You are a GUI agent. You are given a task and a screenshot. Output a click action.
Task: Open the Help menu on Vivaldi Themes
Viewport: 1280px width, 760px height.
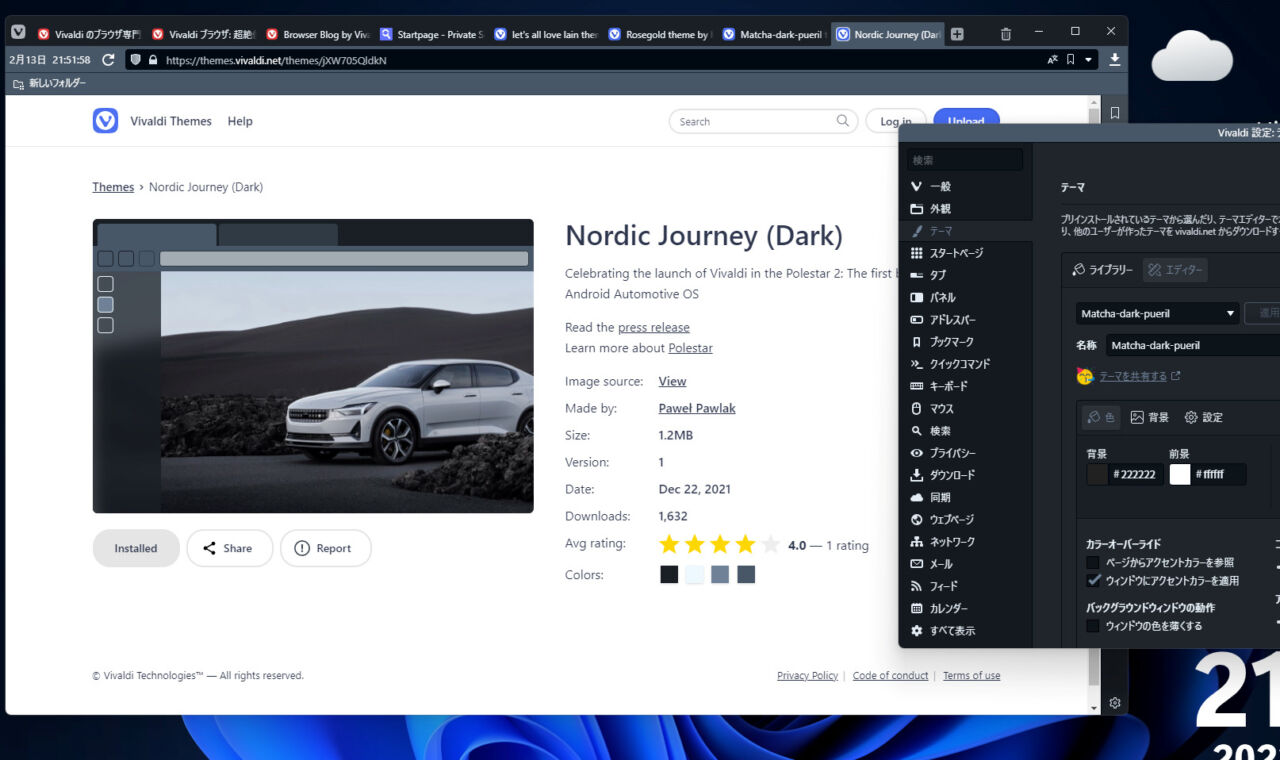point(240,121)
